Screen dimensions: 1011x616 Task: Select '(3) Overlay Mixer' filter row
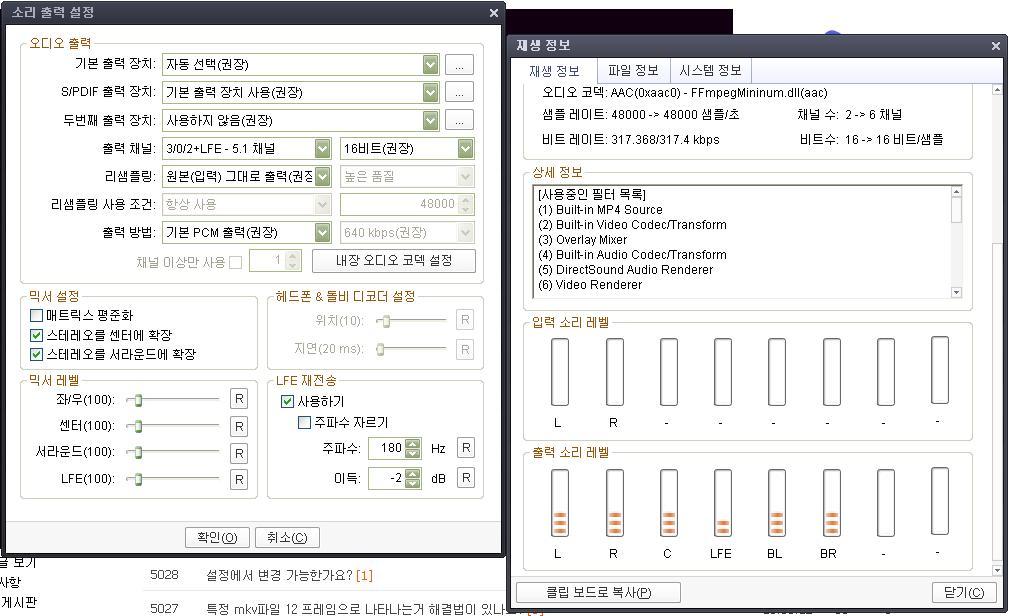pos(582,239)
